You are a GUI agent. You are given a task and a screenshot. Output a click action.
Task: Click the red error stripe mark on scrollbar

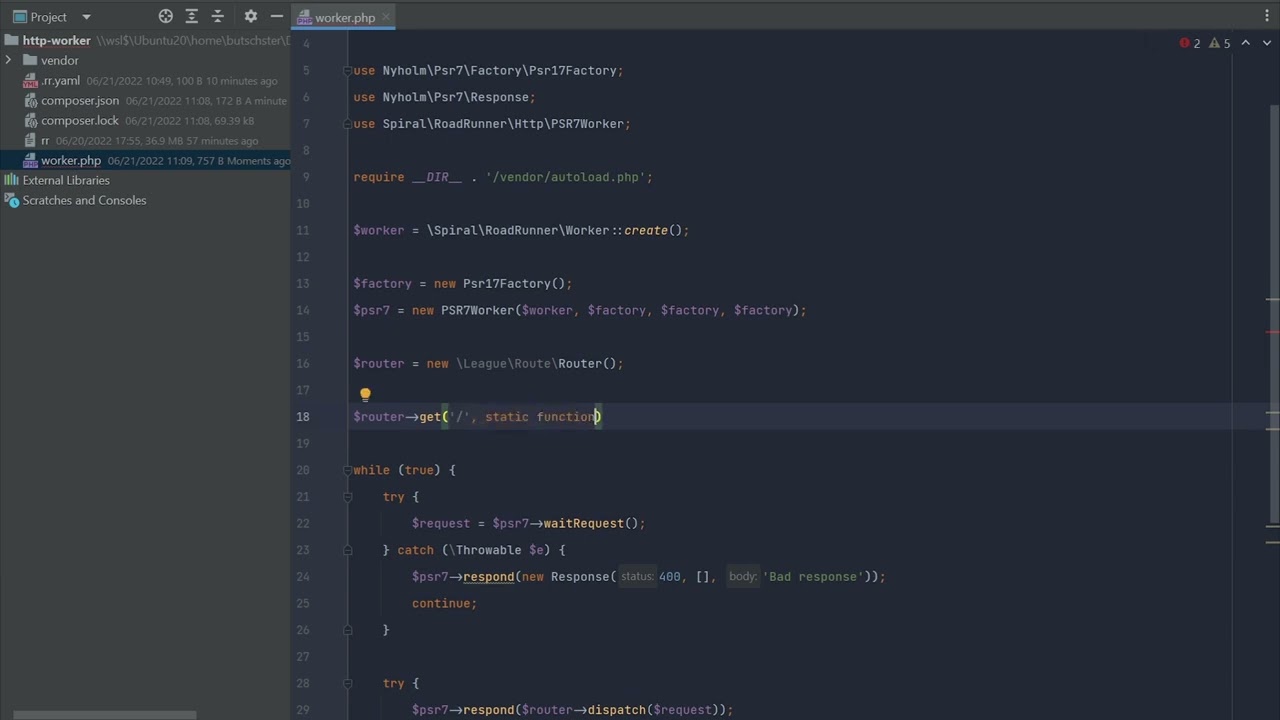coord(1272,332)
